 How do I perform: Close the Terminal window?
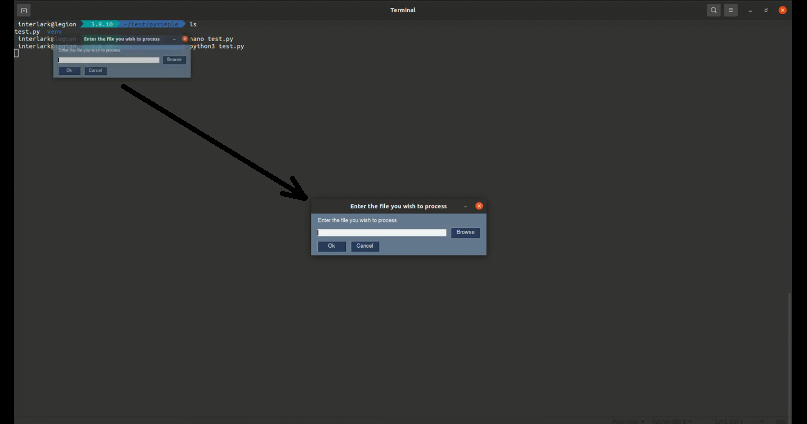pos(782,10)
